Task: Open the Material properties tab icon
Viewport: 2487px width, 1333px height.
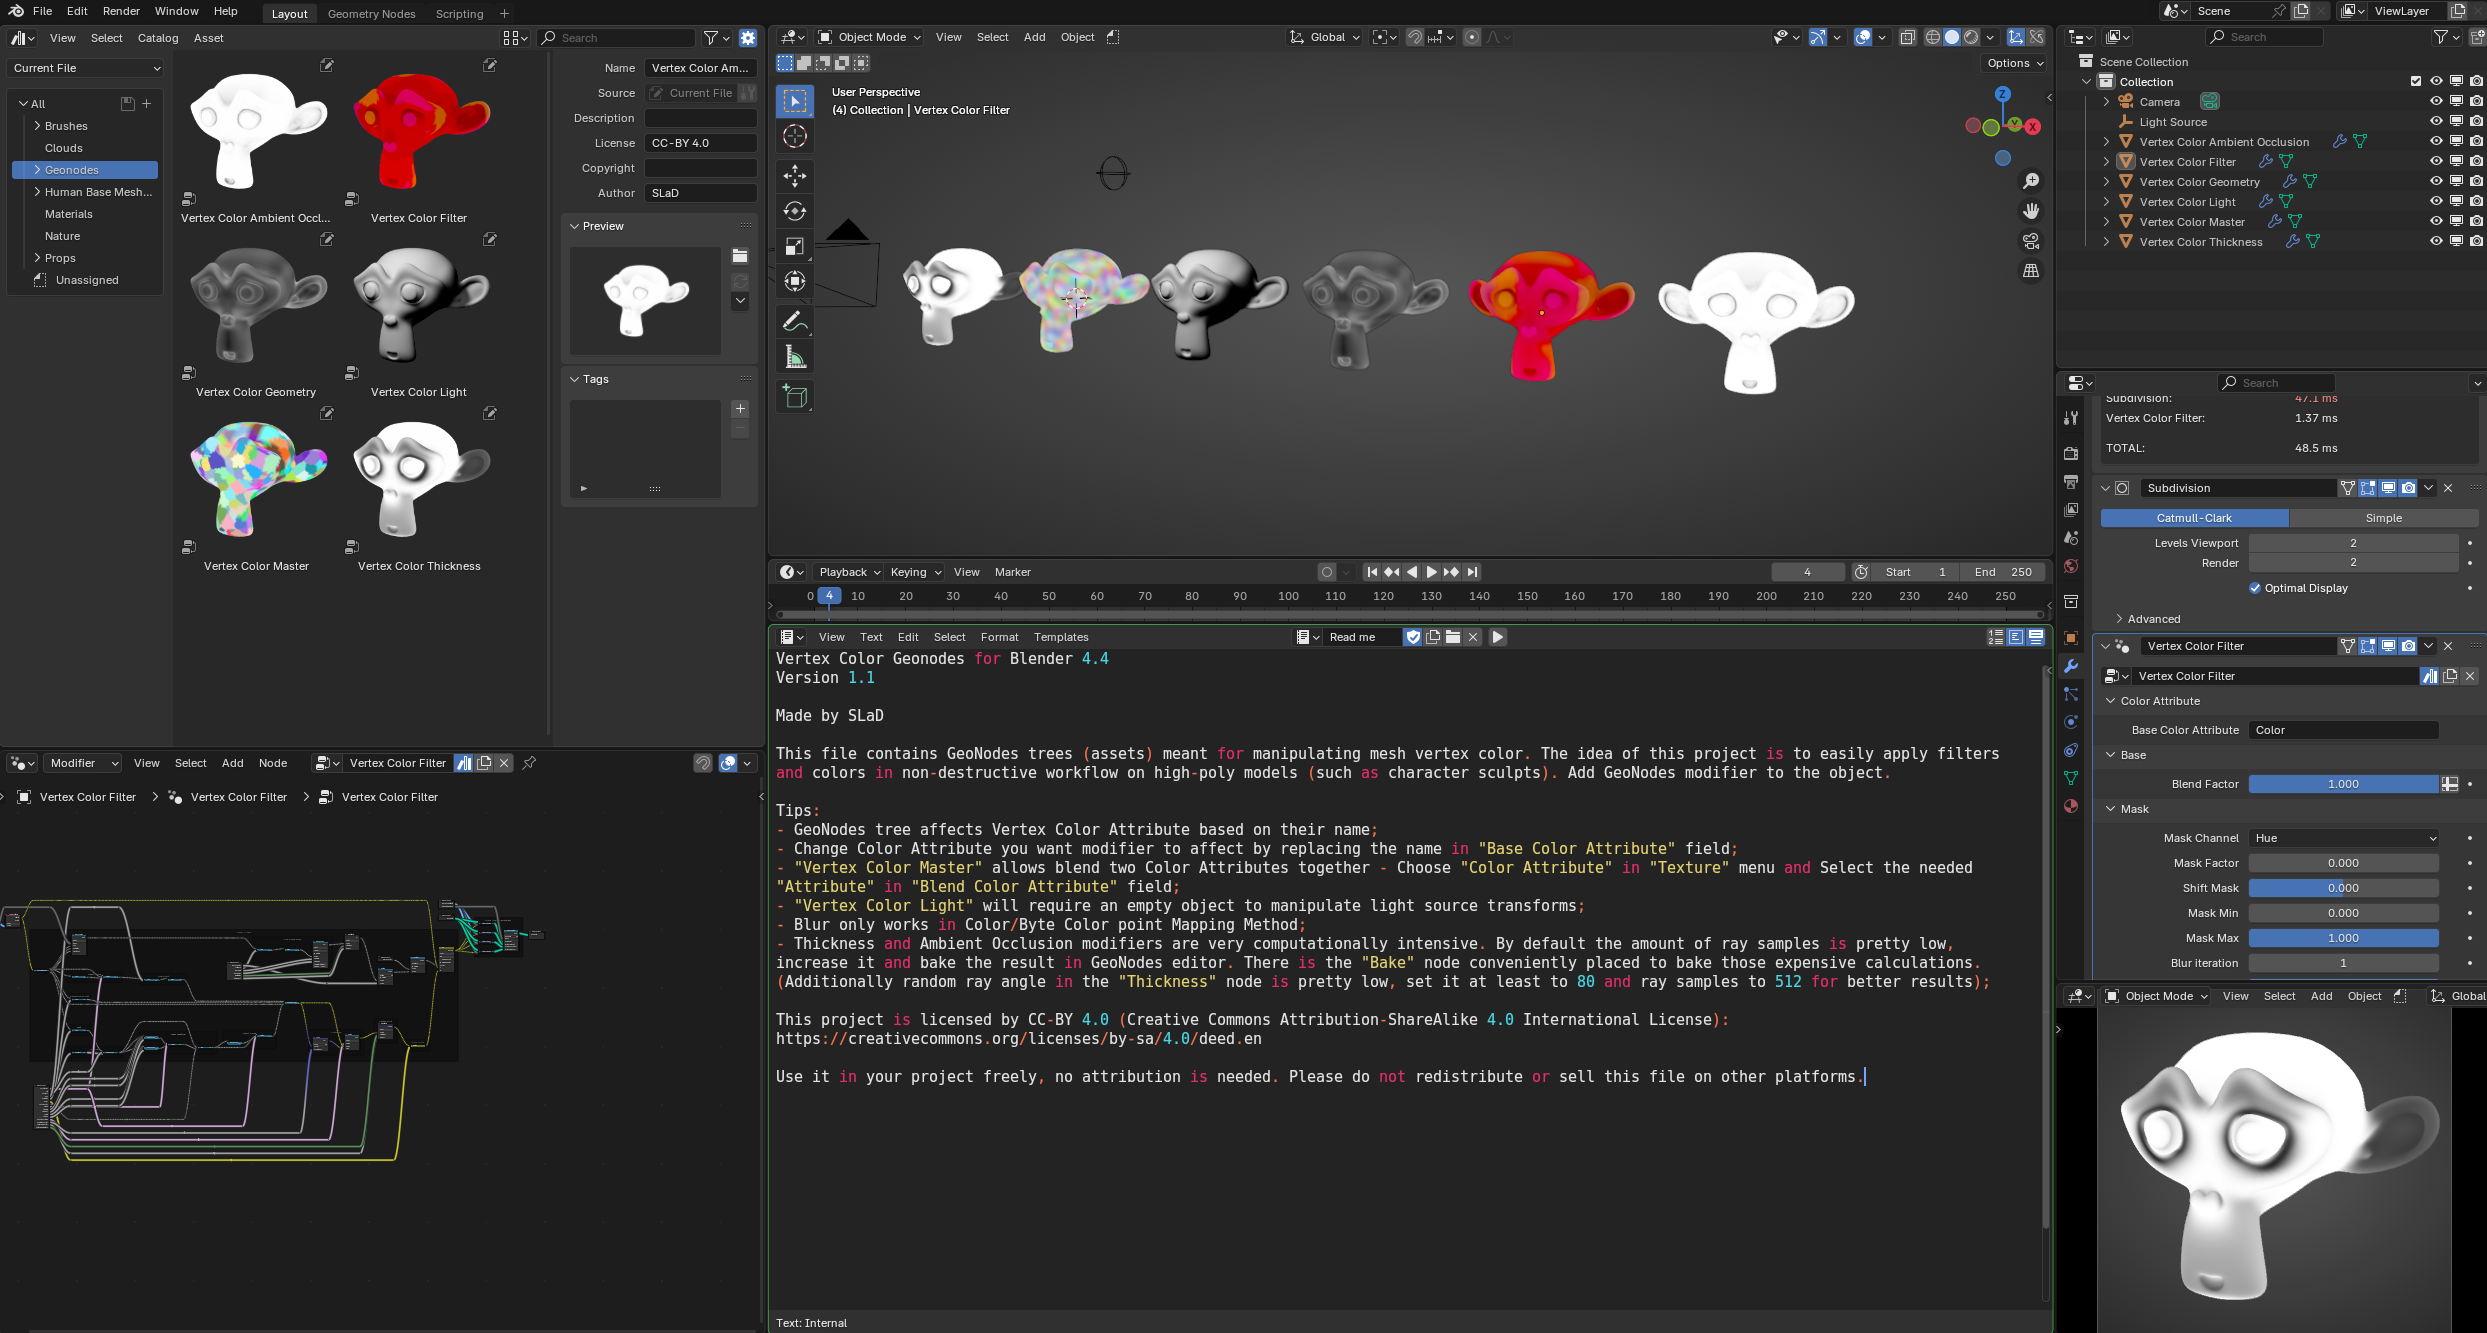Action: coord(2071,806)
